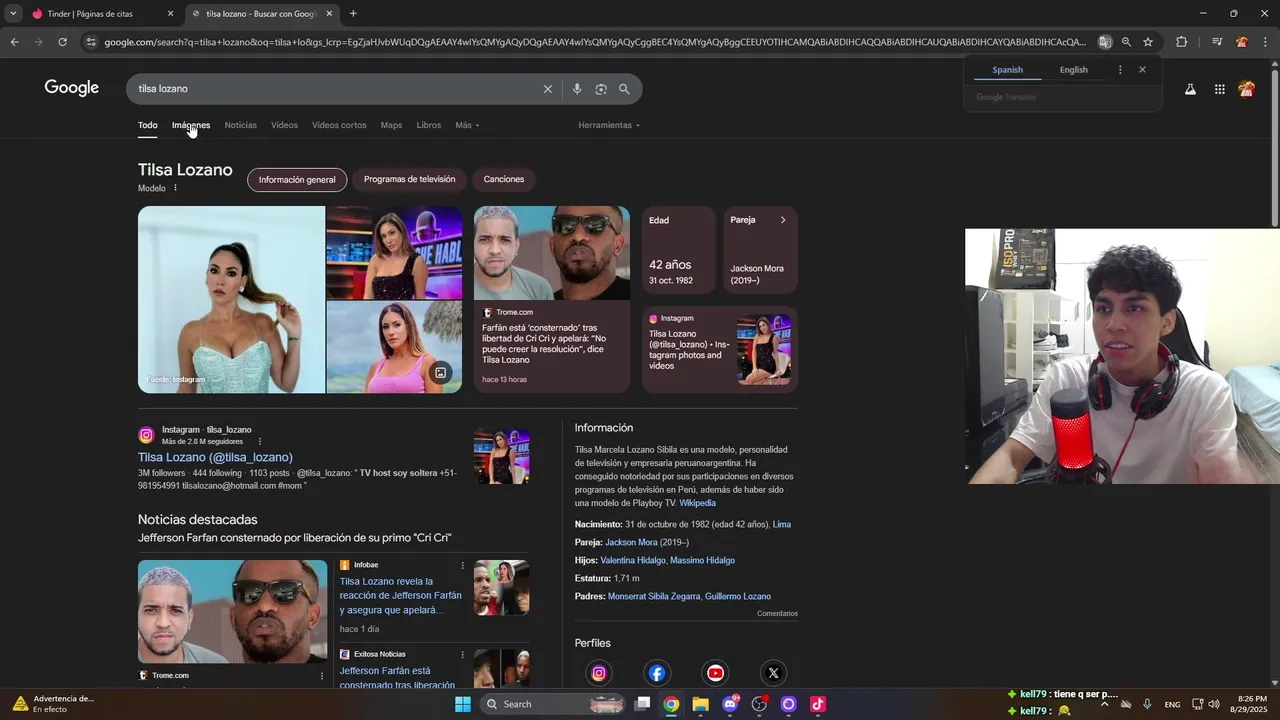Start voice search with microphone icon
Image resolution: width=1280 pixels, height=720 pixels.
tap(577, 89)
